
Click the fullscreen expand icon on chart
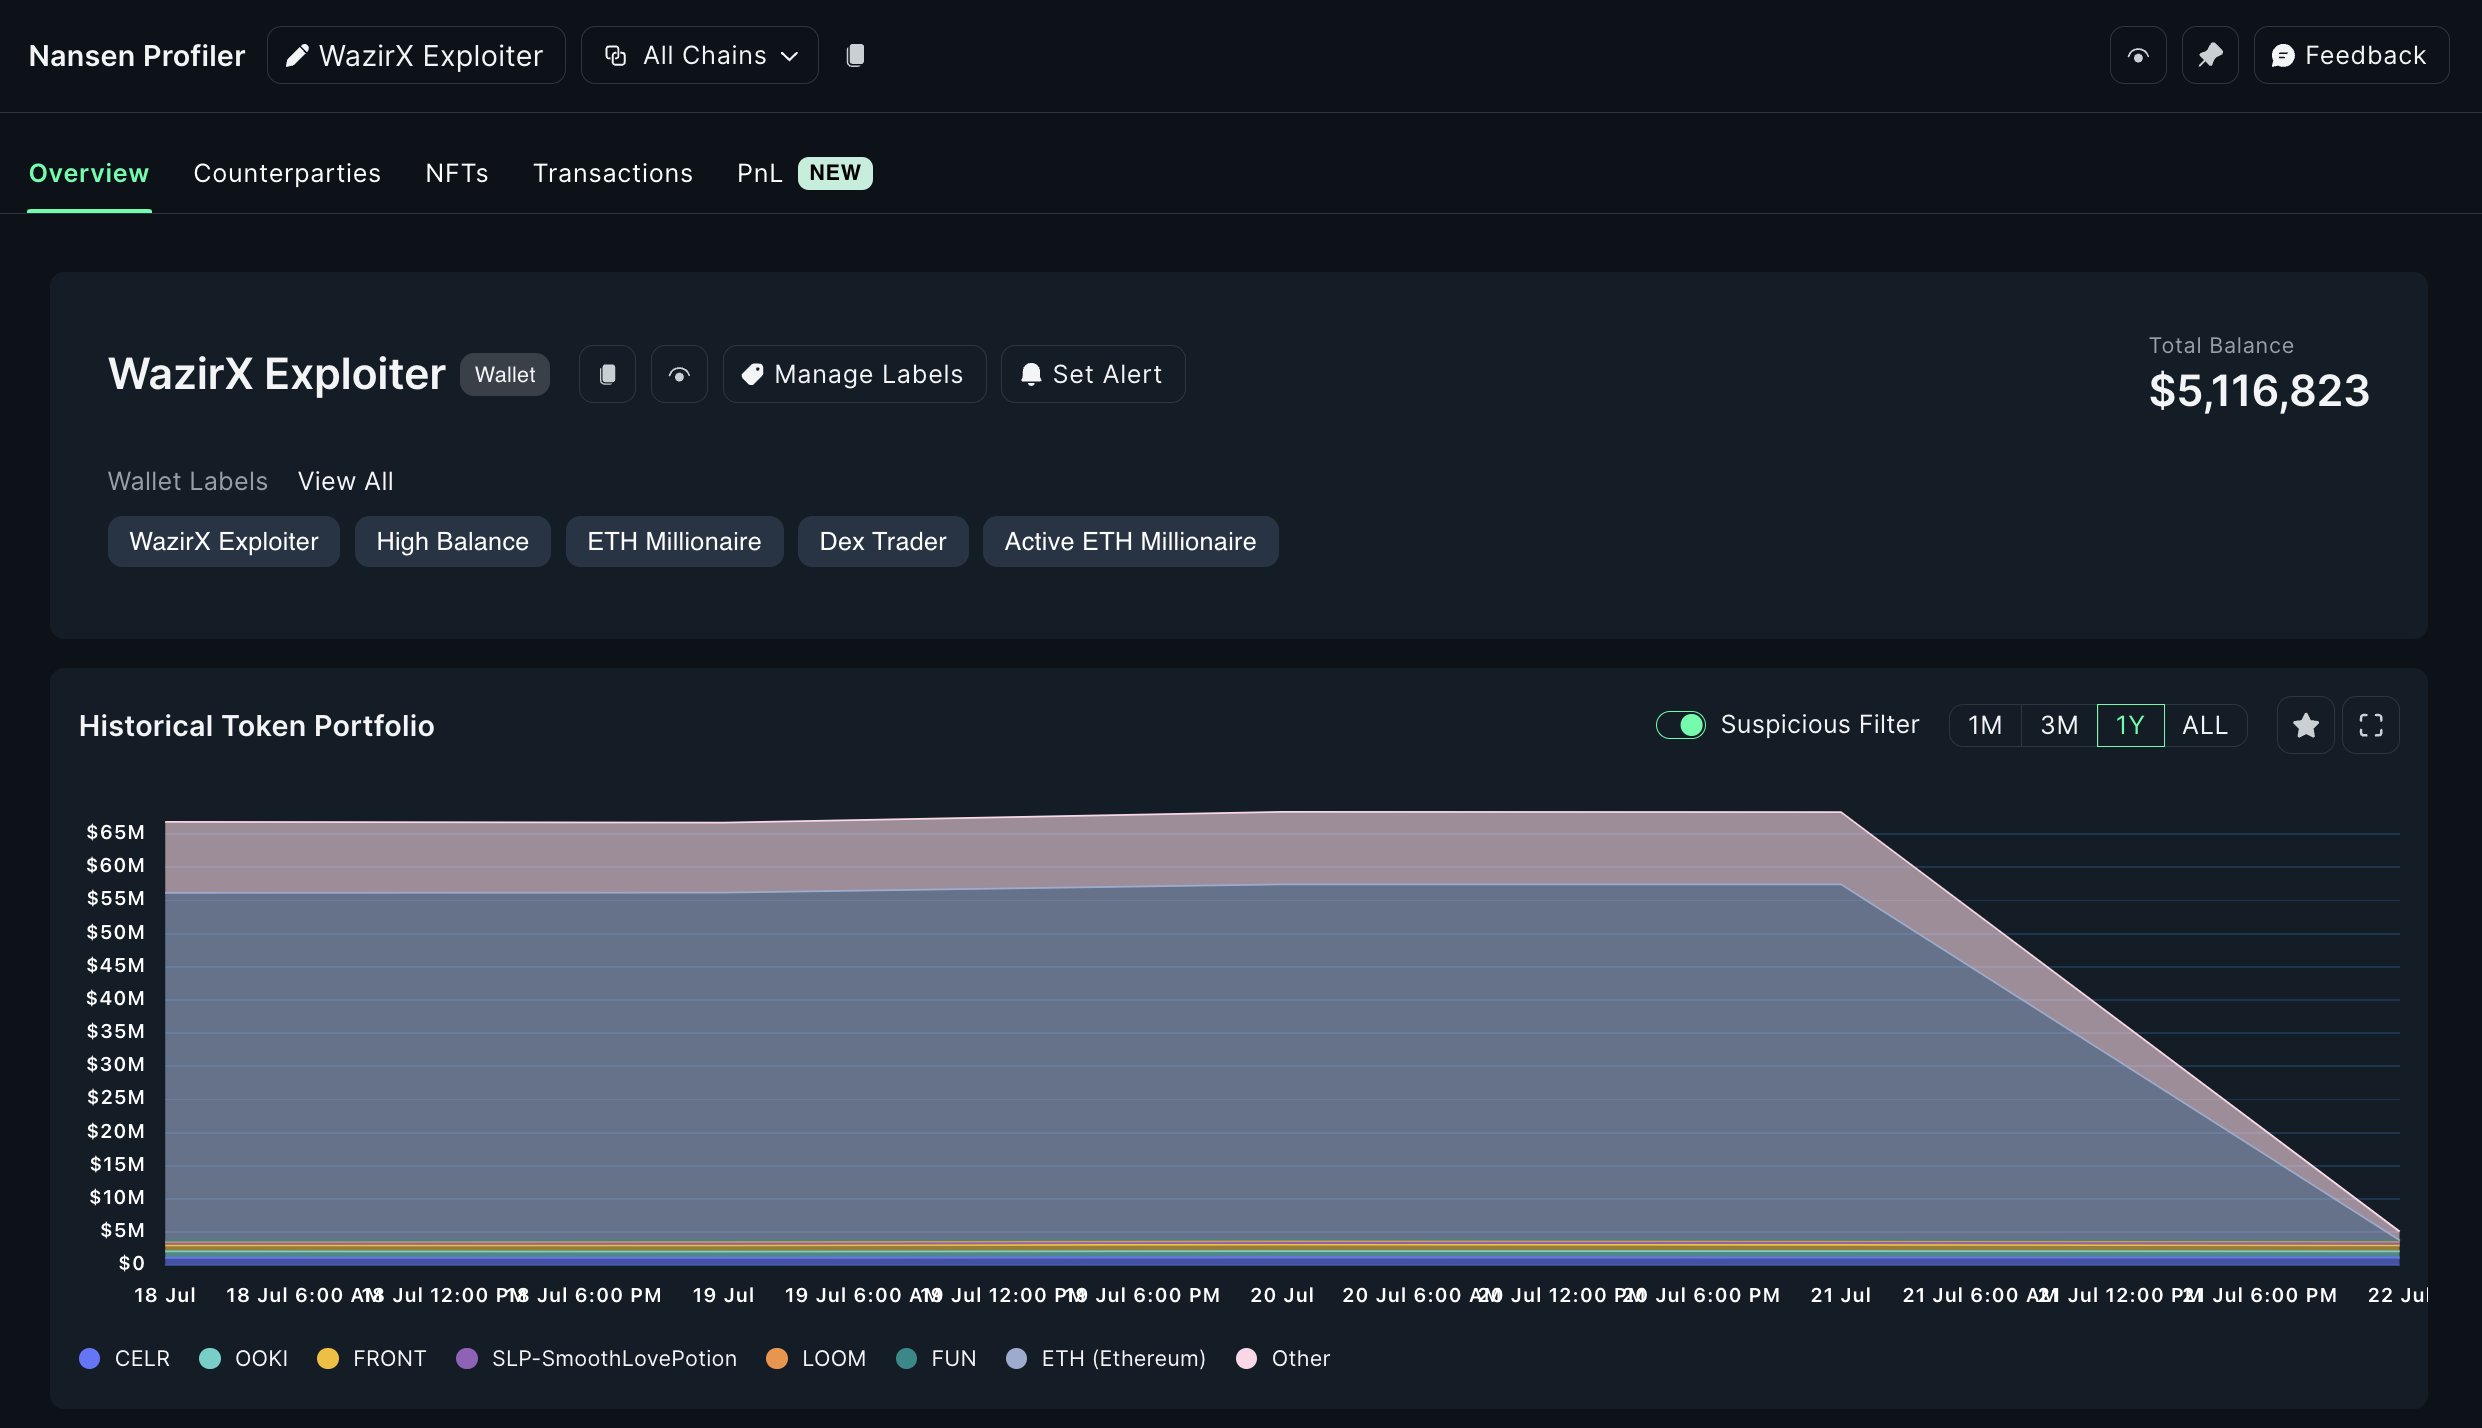pos(2371,725)
